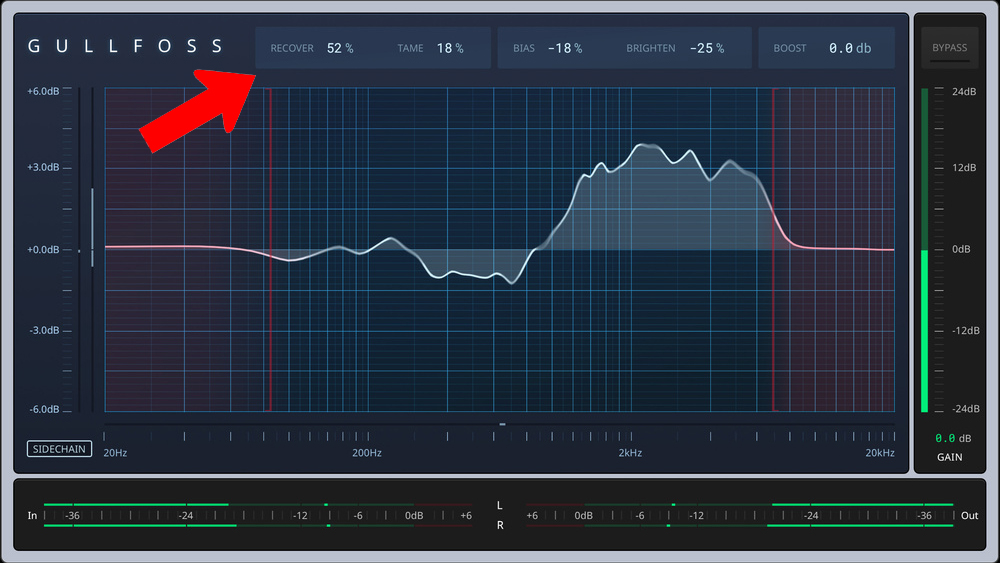Click the -3.0dB scale label
This screenshot has height=563, width=1000.
click(44, 330)
